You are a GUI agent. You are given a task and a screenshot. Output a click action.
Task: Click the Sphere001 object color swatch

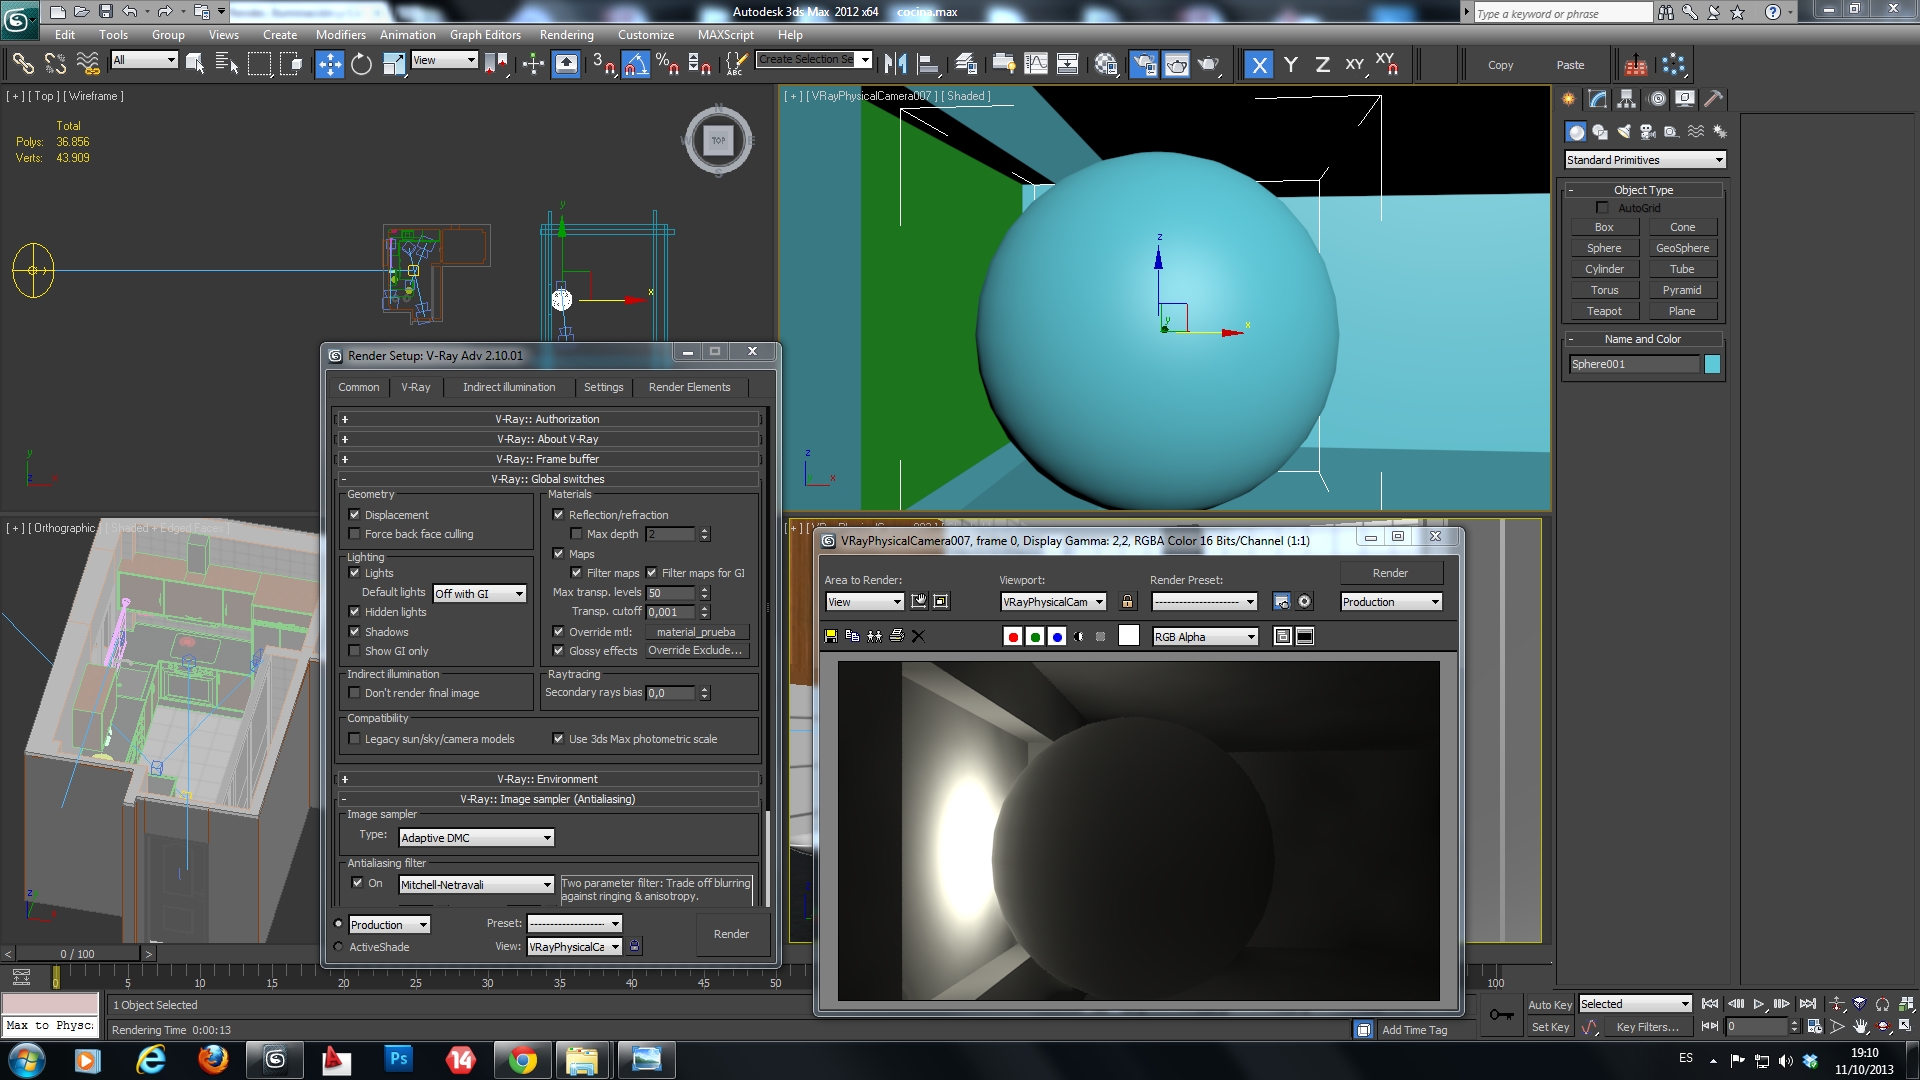click(1712, 364)
